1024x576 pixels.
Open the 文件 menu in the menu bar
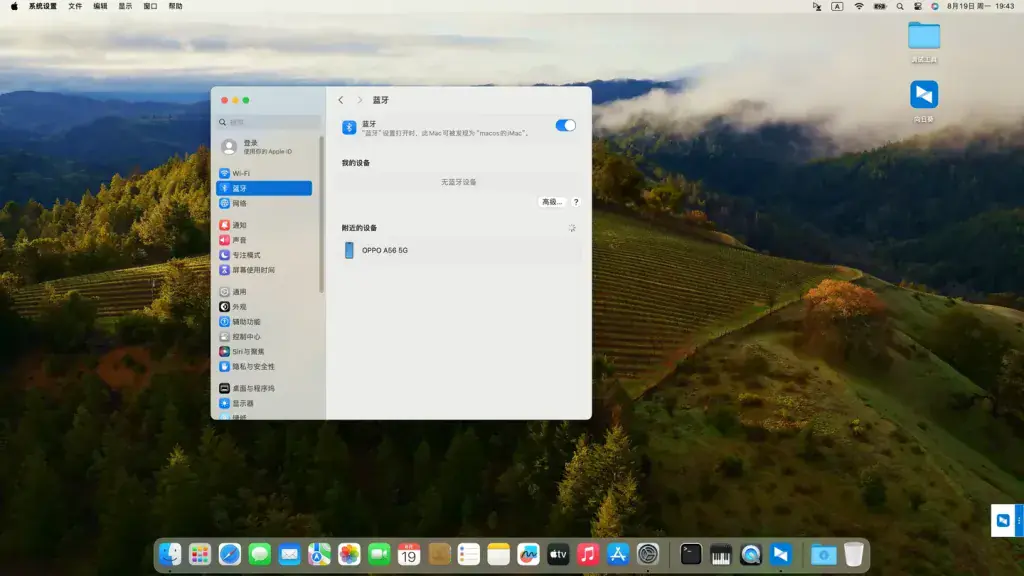pyautogui.click(x=75, y=6)
